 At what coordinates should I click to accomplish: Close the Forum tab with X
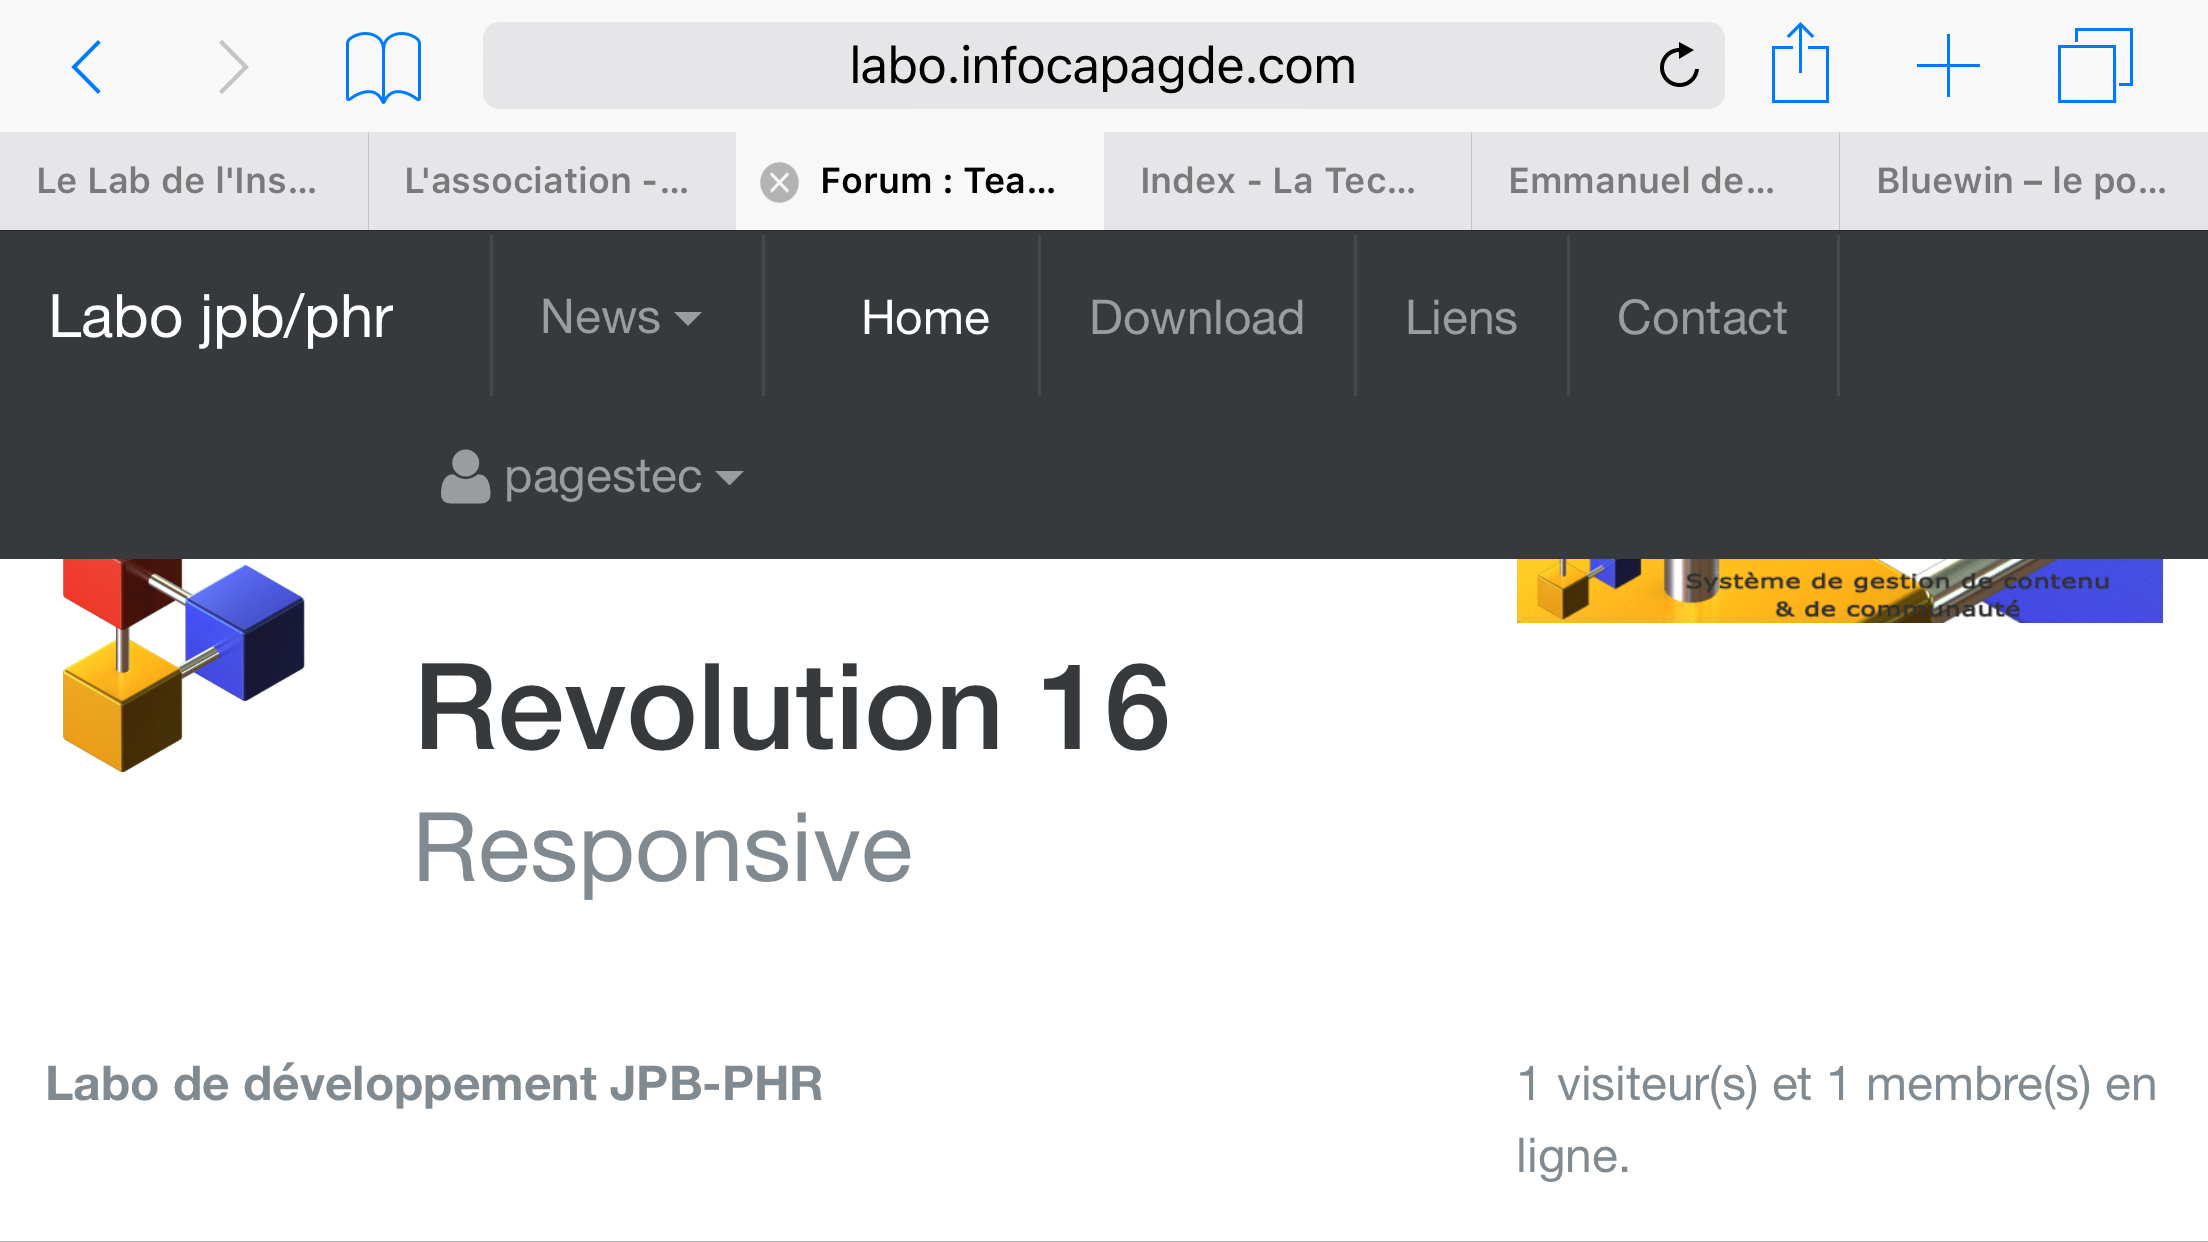[779, 182]
